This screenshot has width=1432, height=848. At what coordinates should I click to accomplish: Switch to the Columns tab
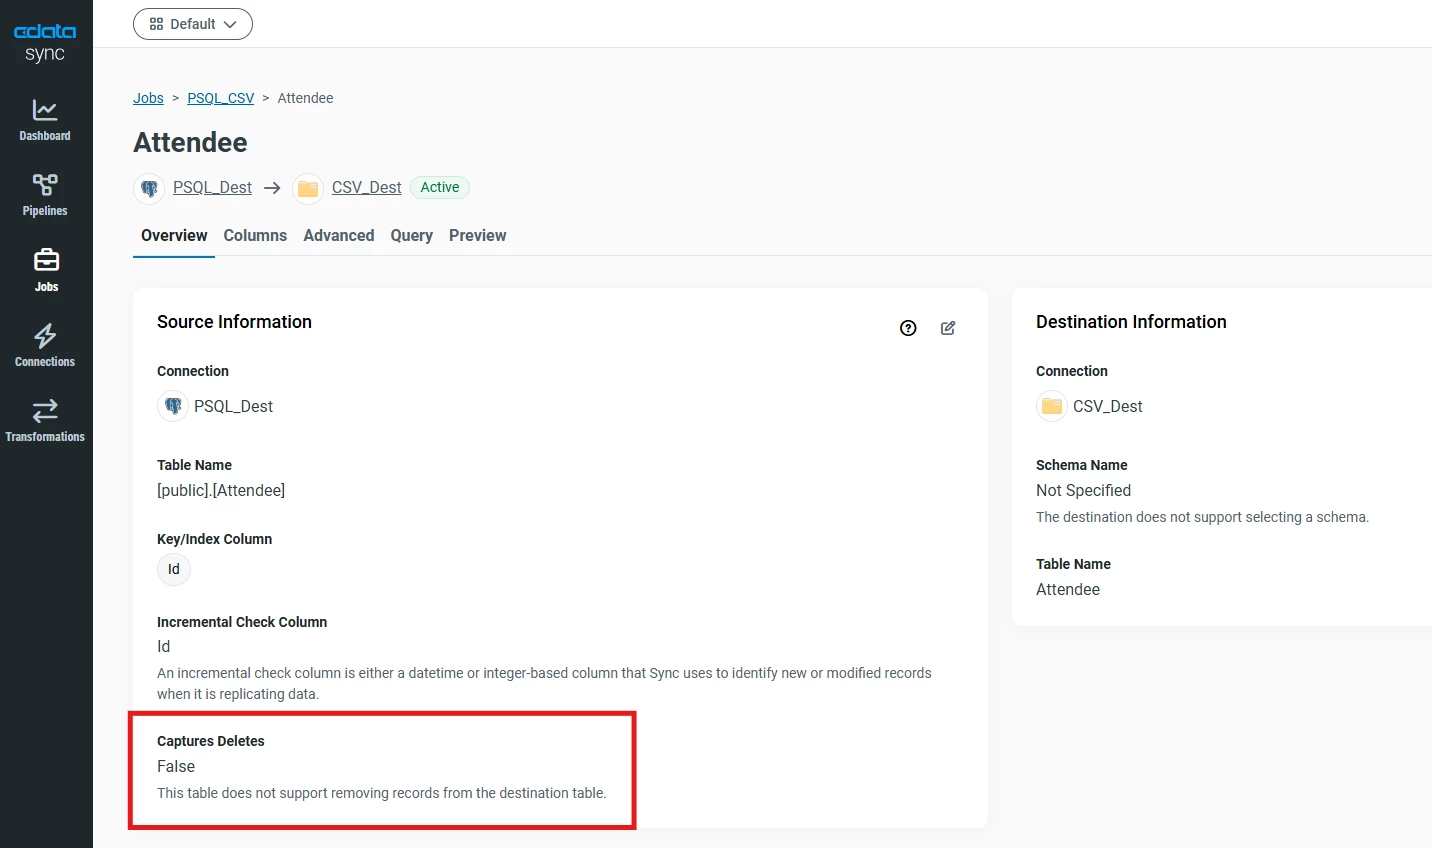(255, 236)
